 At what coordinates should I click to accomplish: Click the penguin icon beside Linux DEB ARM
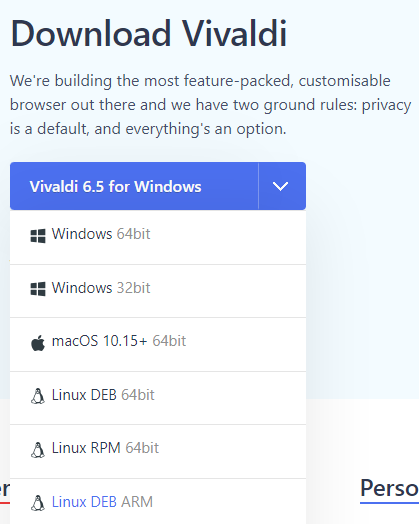coord(38,503)
